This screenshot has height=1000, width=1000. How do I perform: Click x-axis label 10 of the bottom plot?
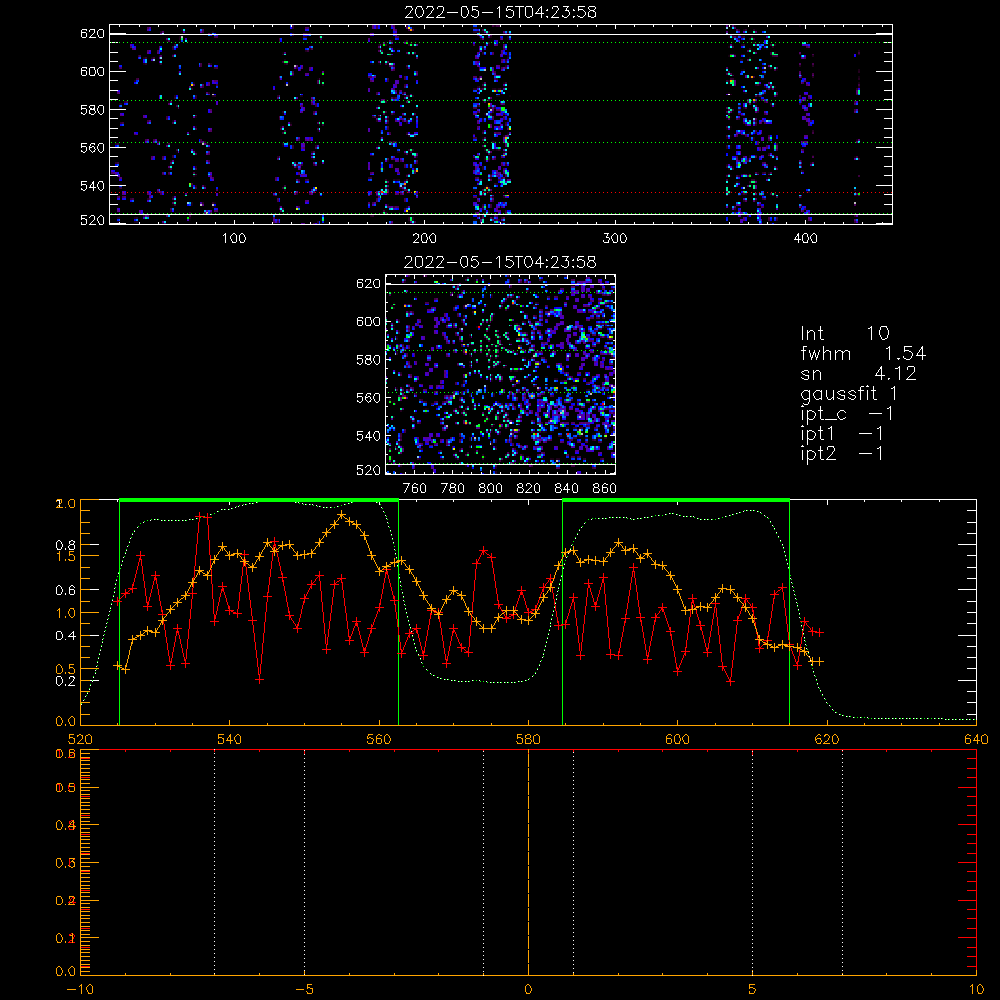click(x=976, y=990)
